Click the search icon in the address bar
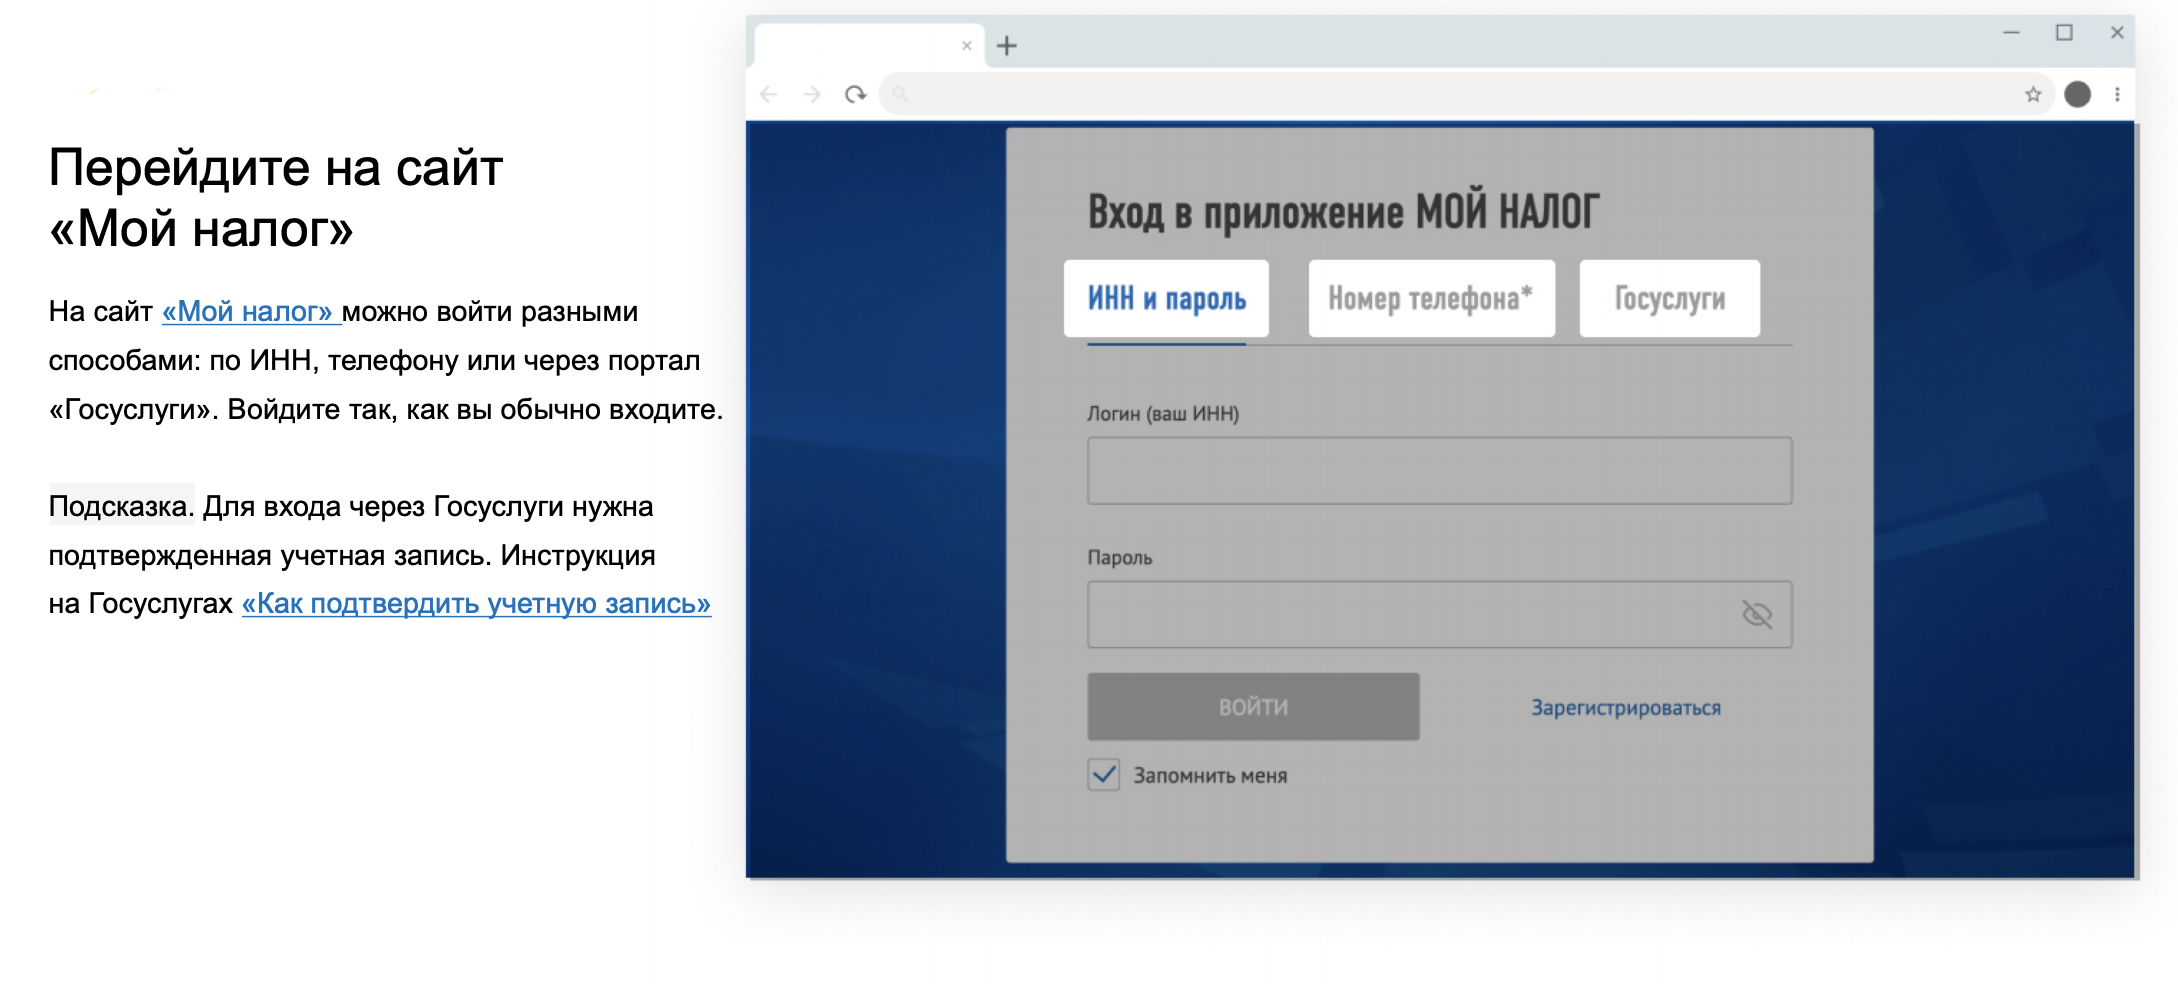Viewport: 2178px width, 984px height. [x=900, y=94]
